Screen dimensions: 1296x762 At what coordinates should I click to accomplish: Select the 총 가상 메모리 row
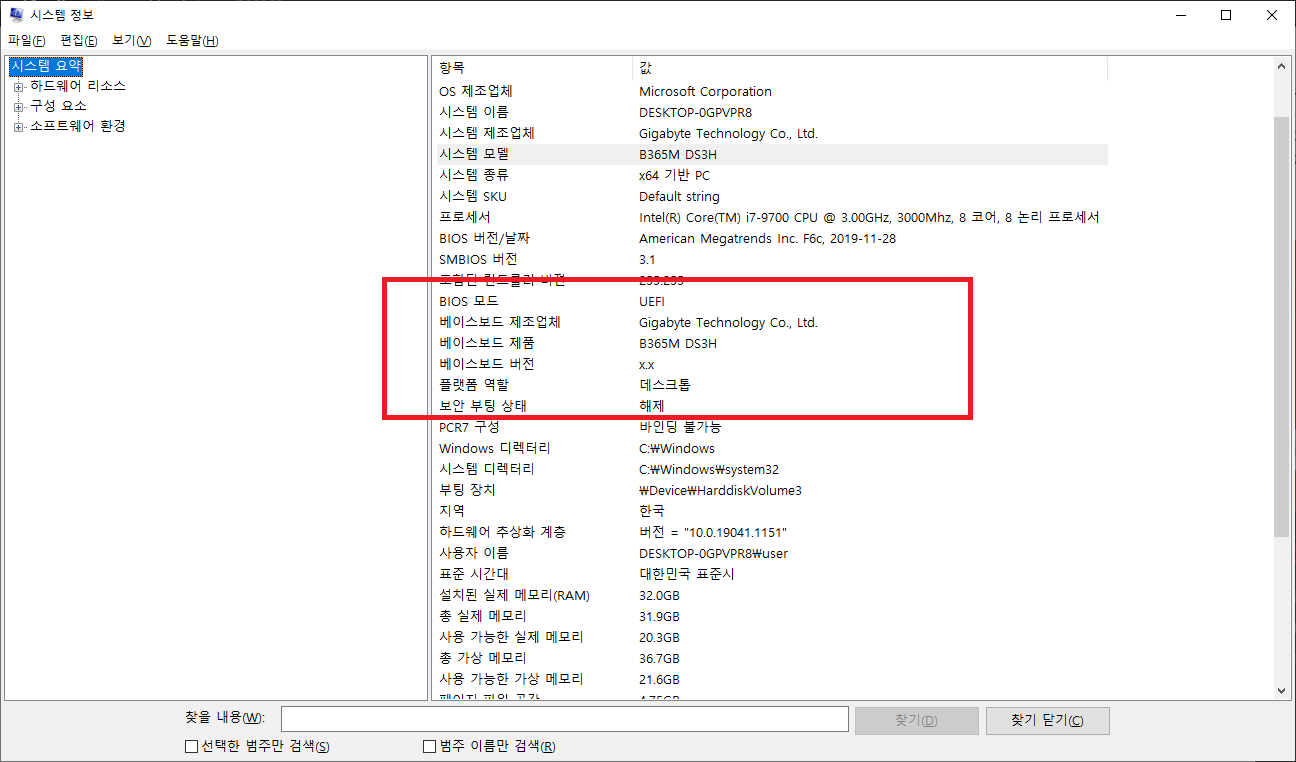coord(770,658)
